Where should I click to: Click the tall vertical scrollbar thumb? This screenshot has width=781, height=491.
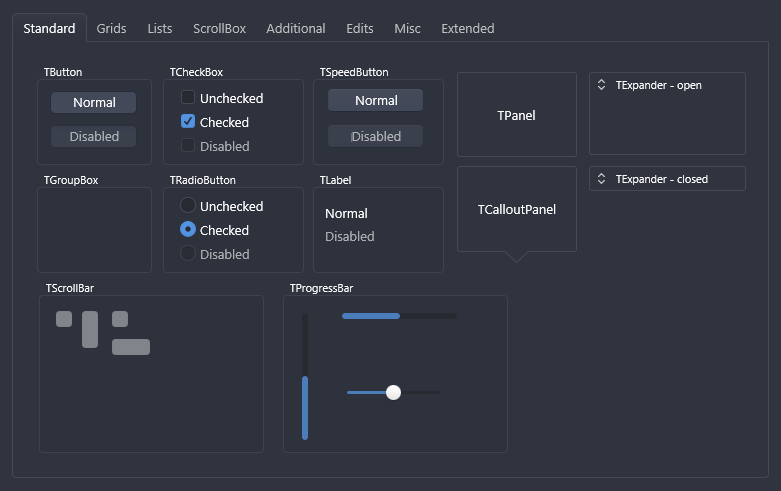[x=90, y=329]
